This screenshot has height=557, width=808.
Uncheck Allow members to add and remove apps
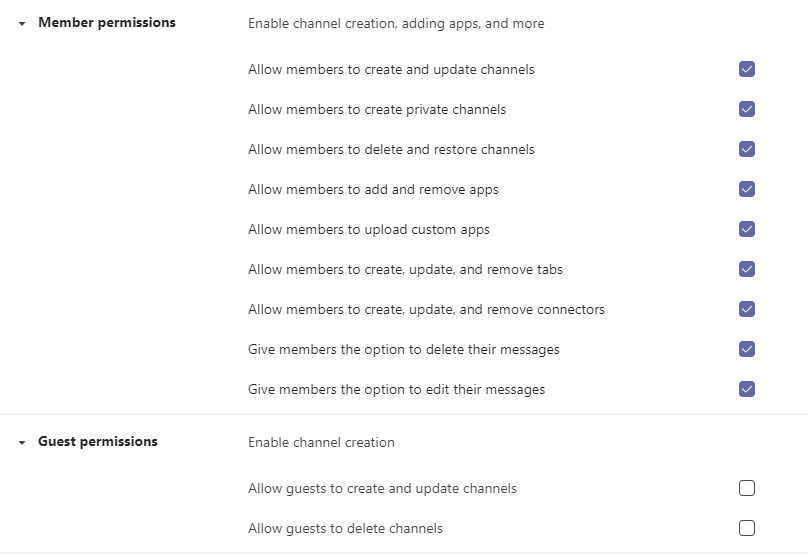pyautogui.click(x=747, y=189)
